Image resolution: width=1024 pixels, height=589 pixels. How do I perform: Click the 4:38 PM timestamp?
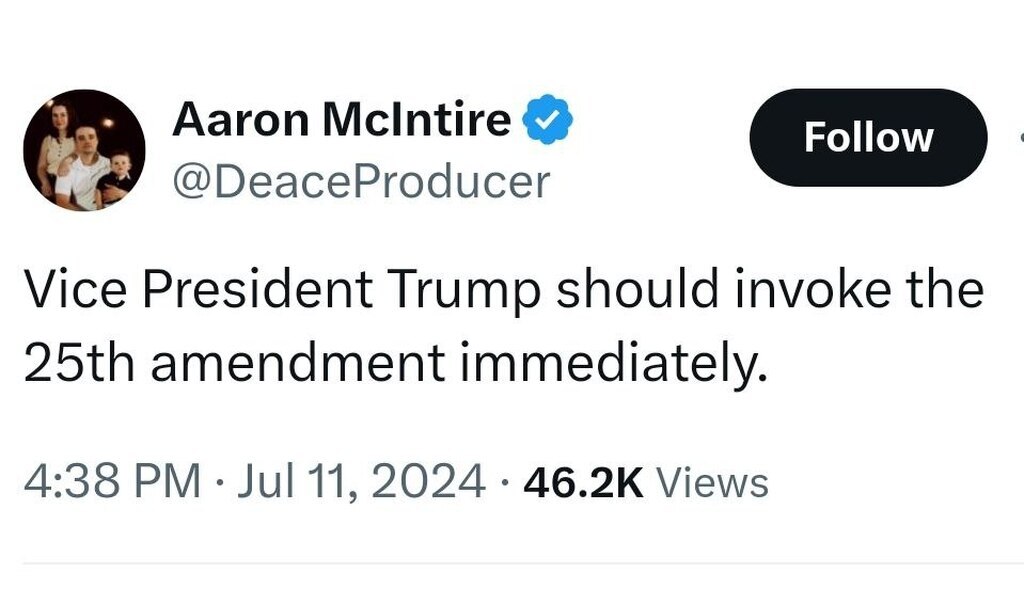tap(111, 482)
